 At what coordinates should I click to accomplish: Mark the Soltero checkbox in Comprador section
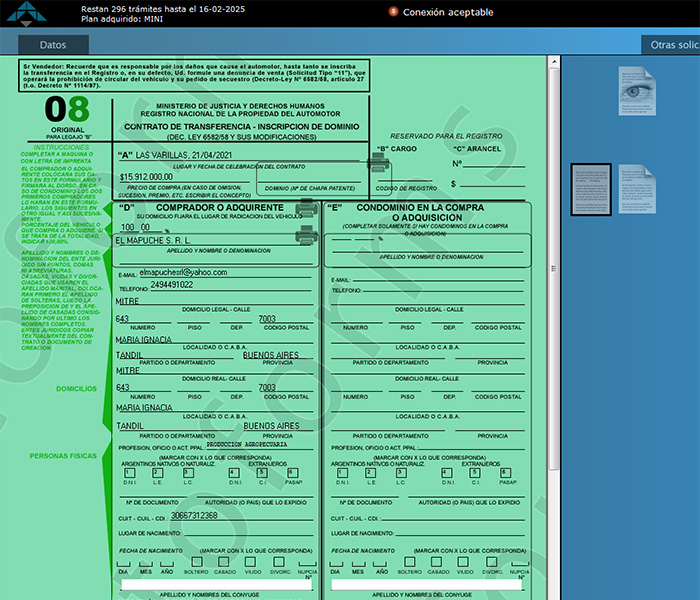click(x=198, y=563)
